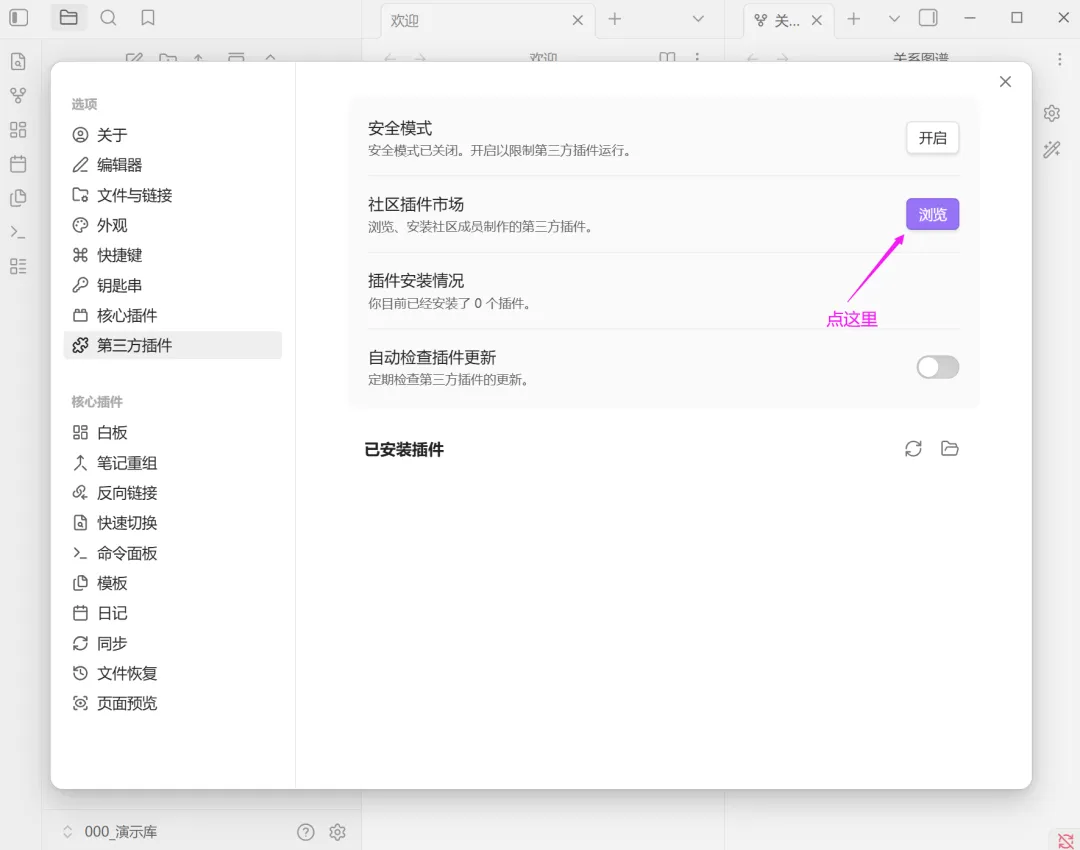Open help icon beside vault name

point(306,832)
